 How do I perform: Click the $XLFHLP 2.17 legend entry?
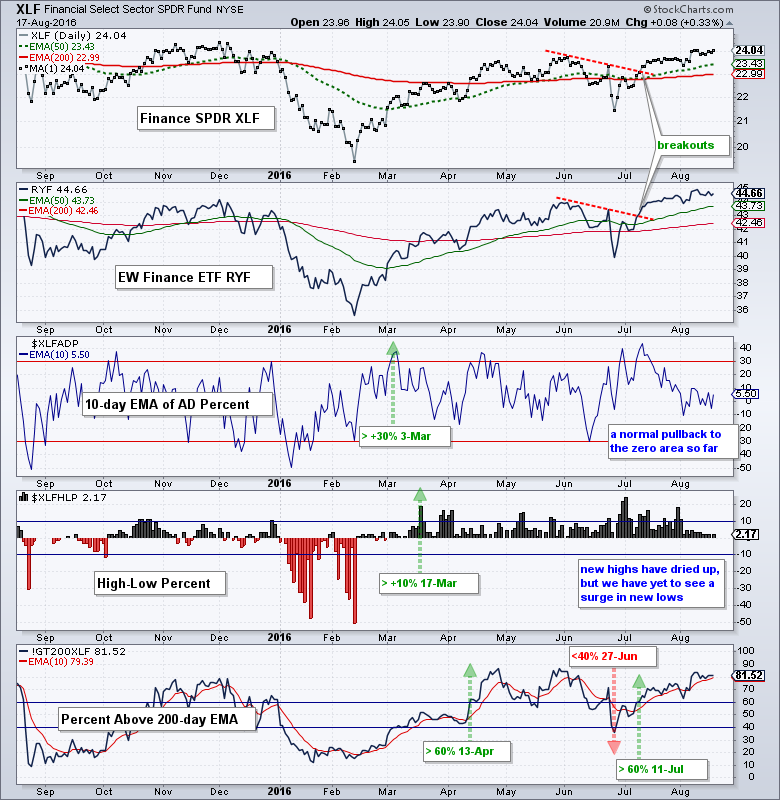[x=63, y=497]
